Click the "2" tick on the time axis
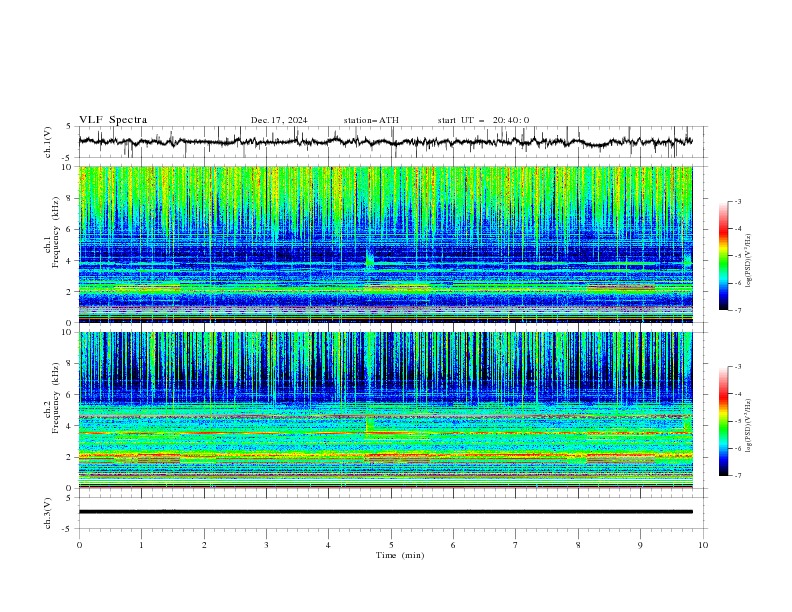The width and height of the screenshot is (792, 612). 204,545
